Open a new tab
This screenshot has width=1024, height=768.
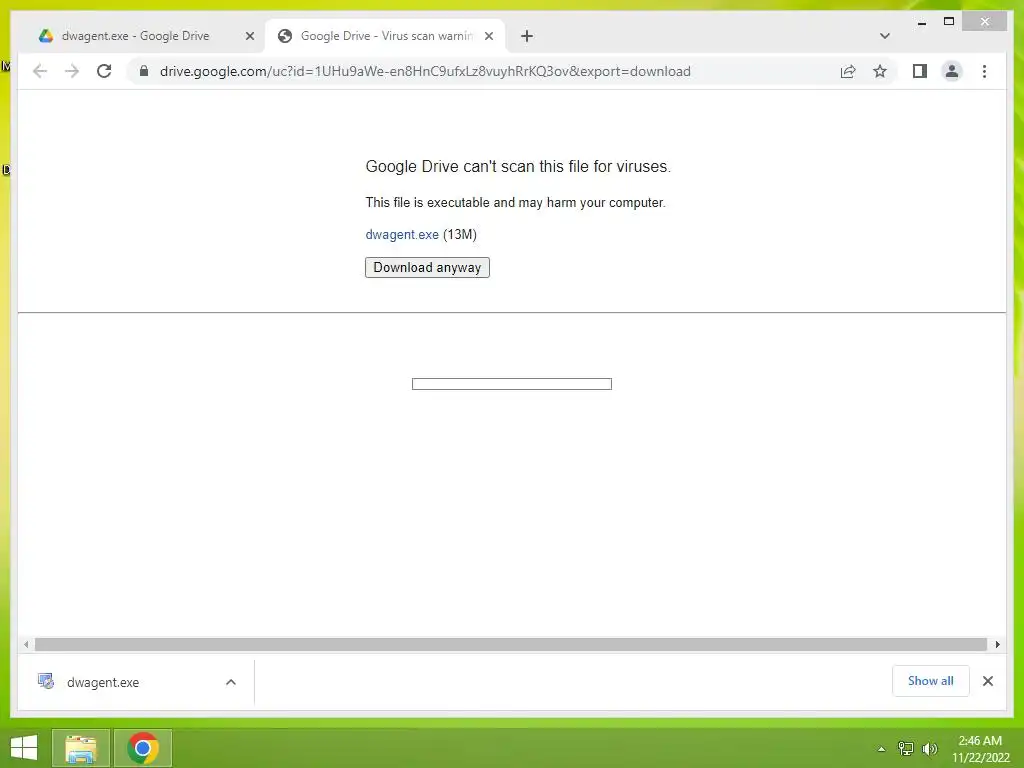(x=527, y=36)
